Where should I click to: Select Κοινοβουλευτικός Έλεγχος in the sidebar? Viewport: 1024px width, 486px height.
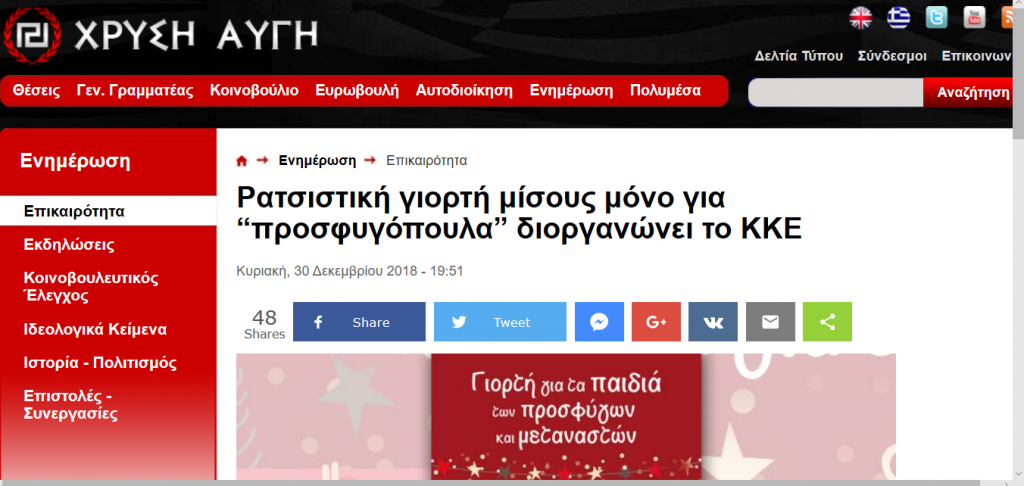tap(91, 287)
